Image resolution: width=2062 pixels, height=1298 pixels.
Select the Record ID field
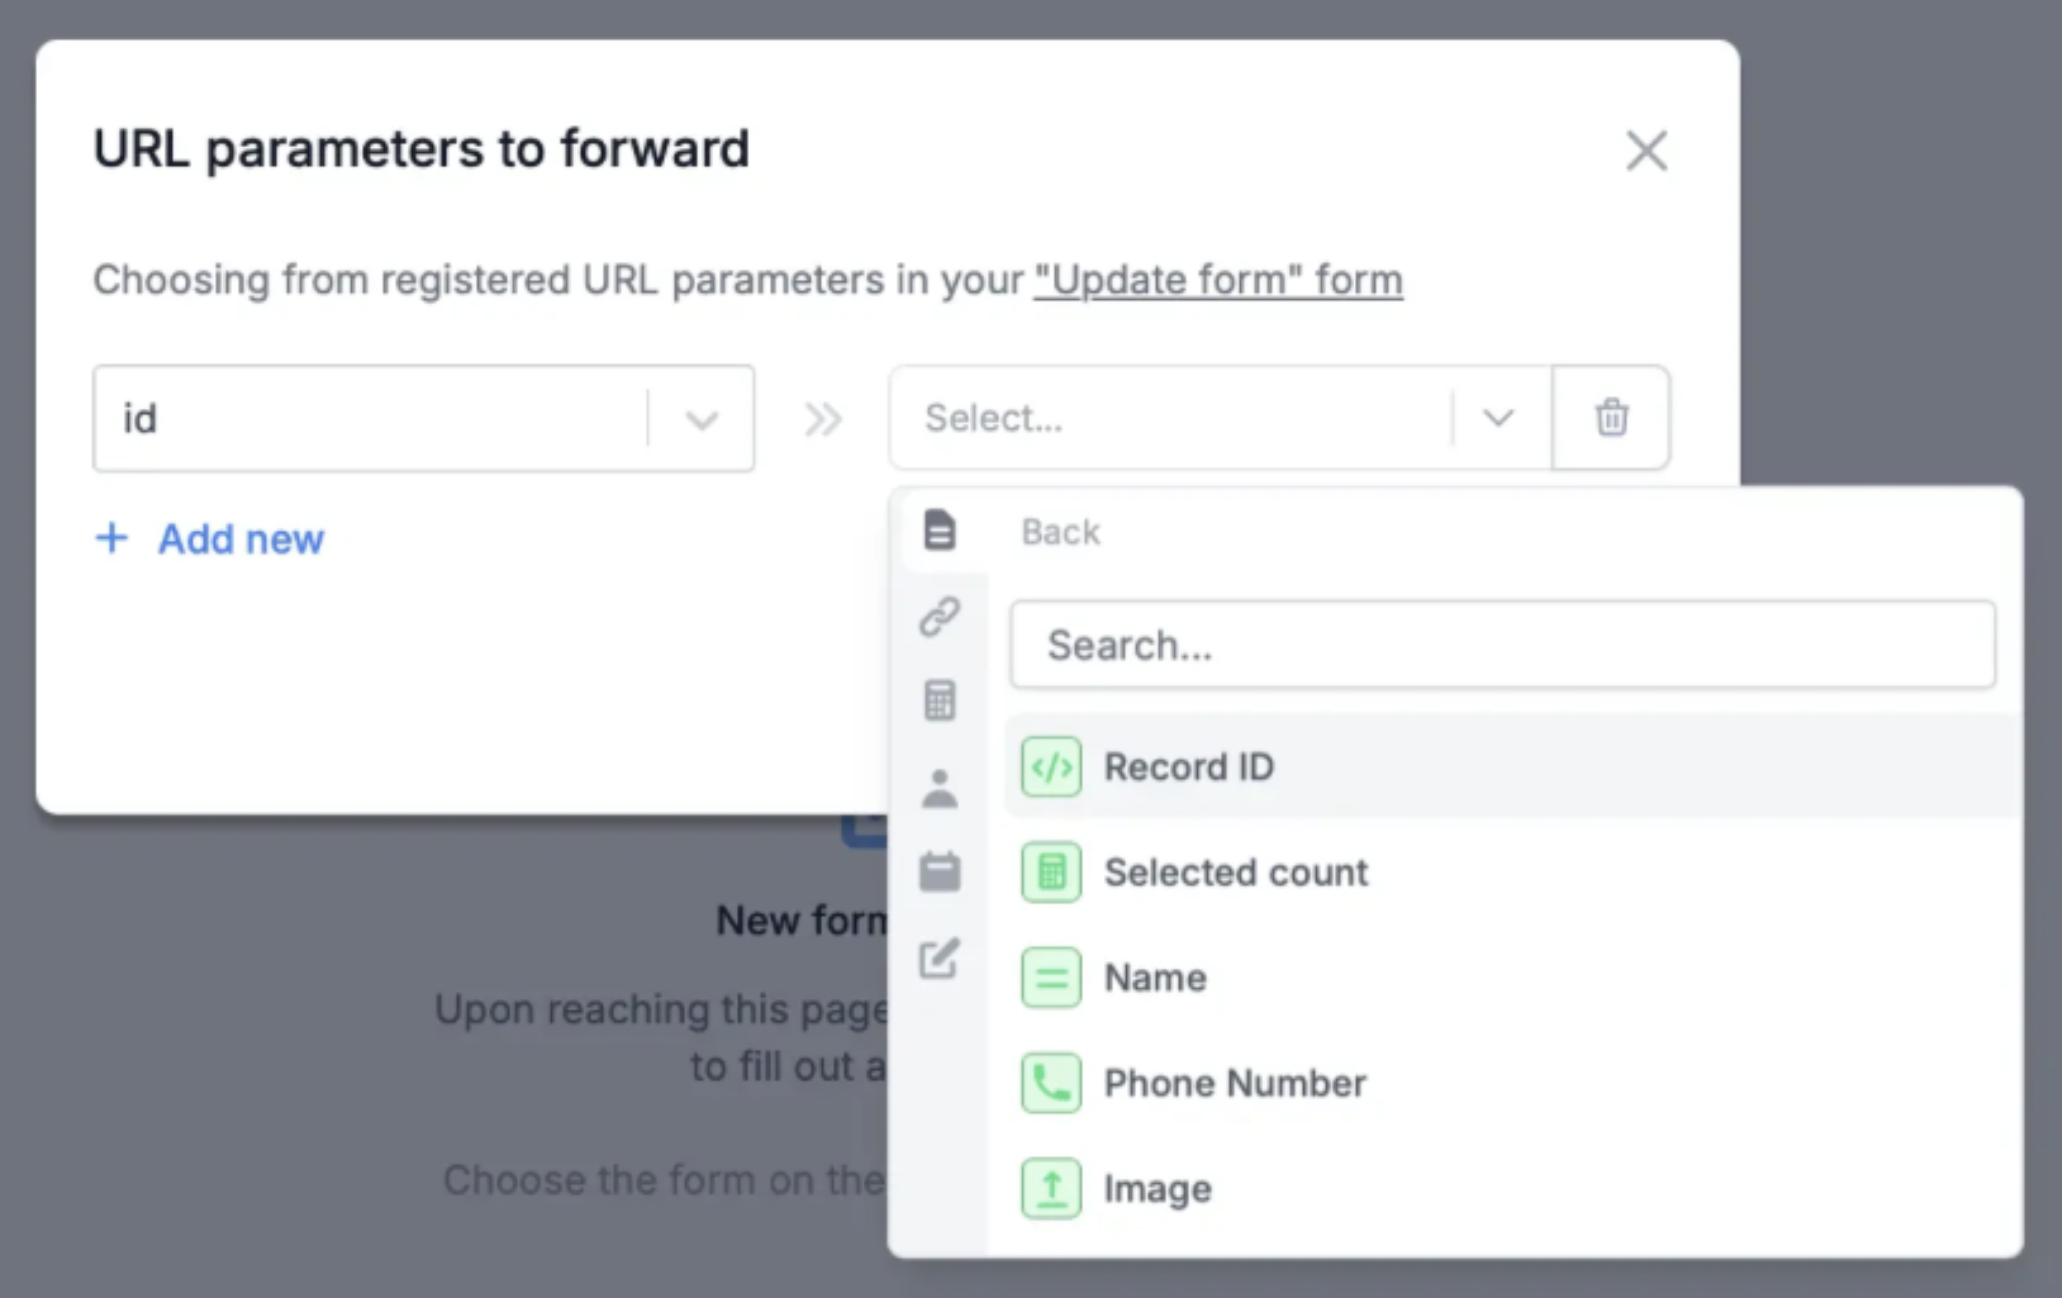(1189, 767)
